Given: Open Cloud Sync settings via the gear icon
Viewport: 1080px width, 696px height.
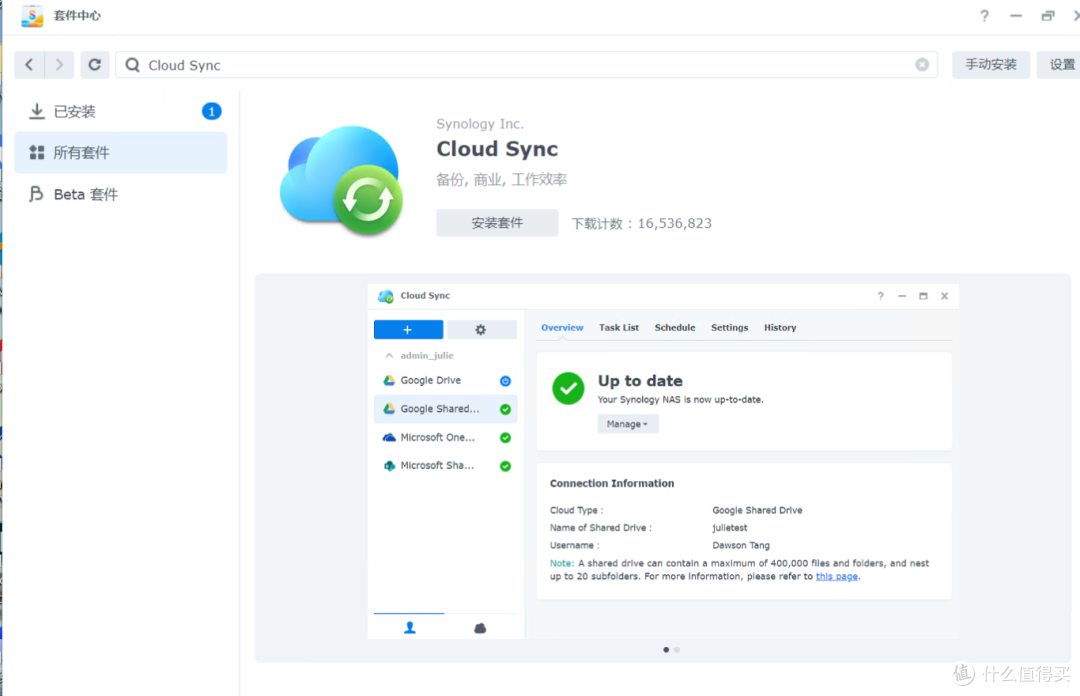Looking at the screenshot, I should 480,328.
